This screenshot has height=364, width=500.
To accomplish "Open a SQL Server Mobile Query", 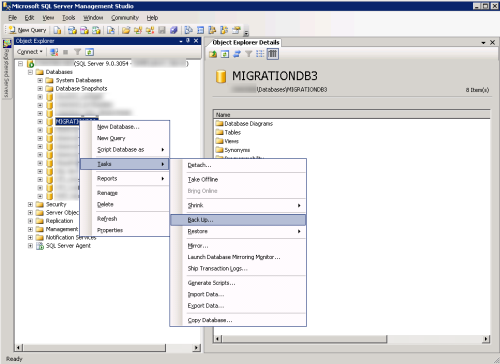I will tap(111, 30).
